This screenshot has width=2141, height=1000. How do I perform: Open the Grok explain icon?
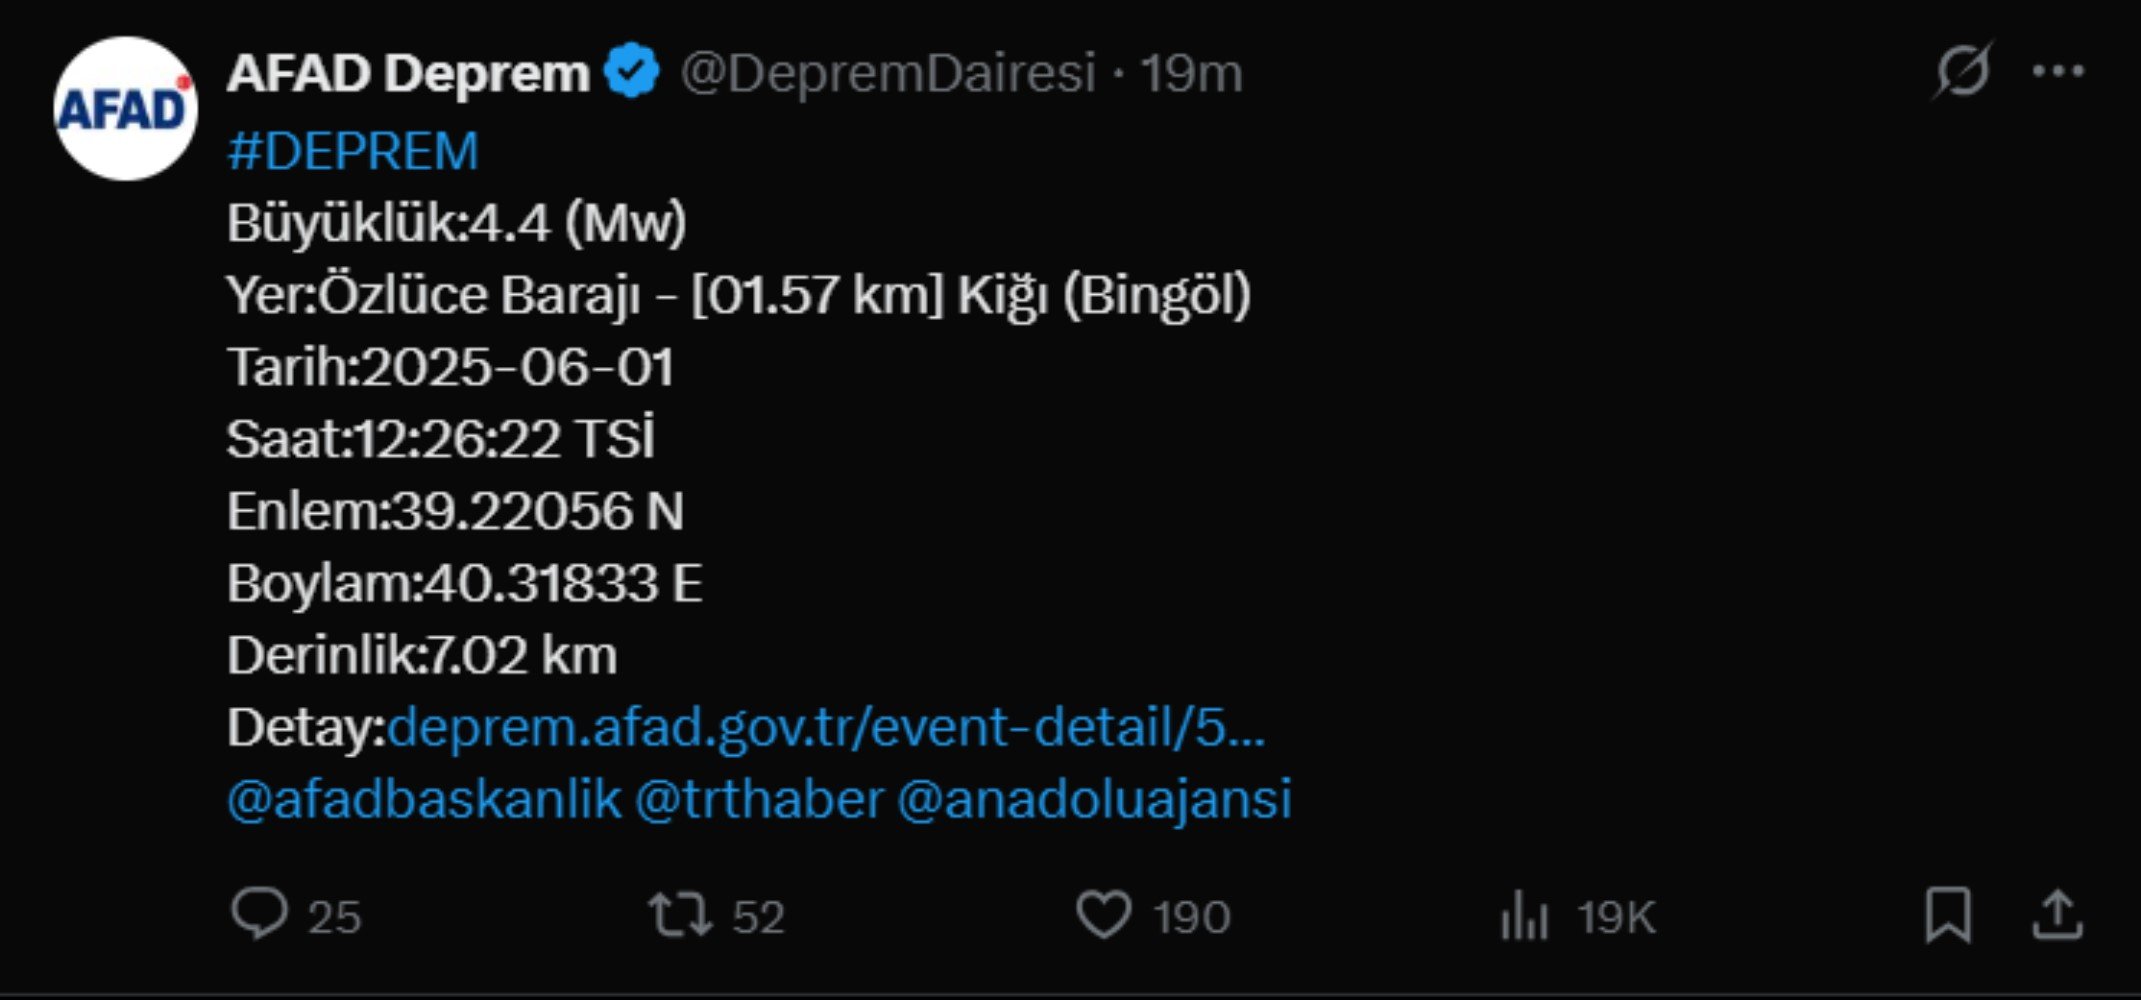[x=1962, y=70]
